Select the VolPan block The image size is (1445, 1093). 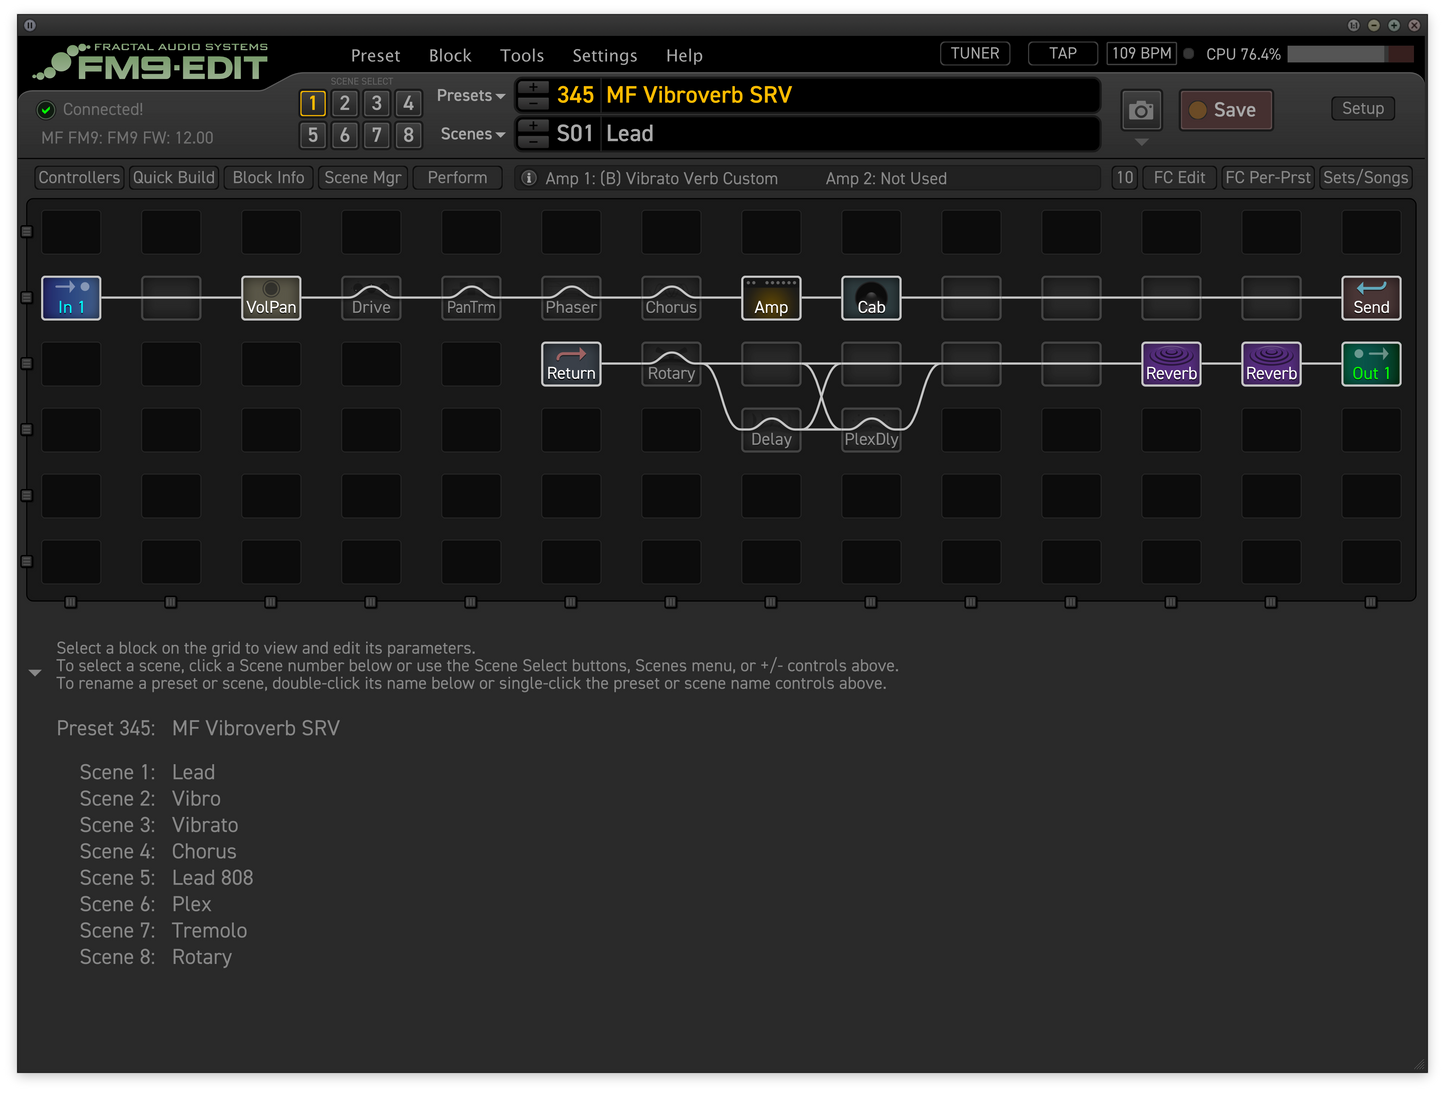(271, 298)
